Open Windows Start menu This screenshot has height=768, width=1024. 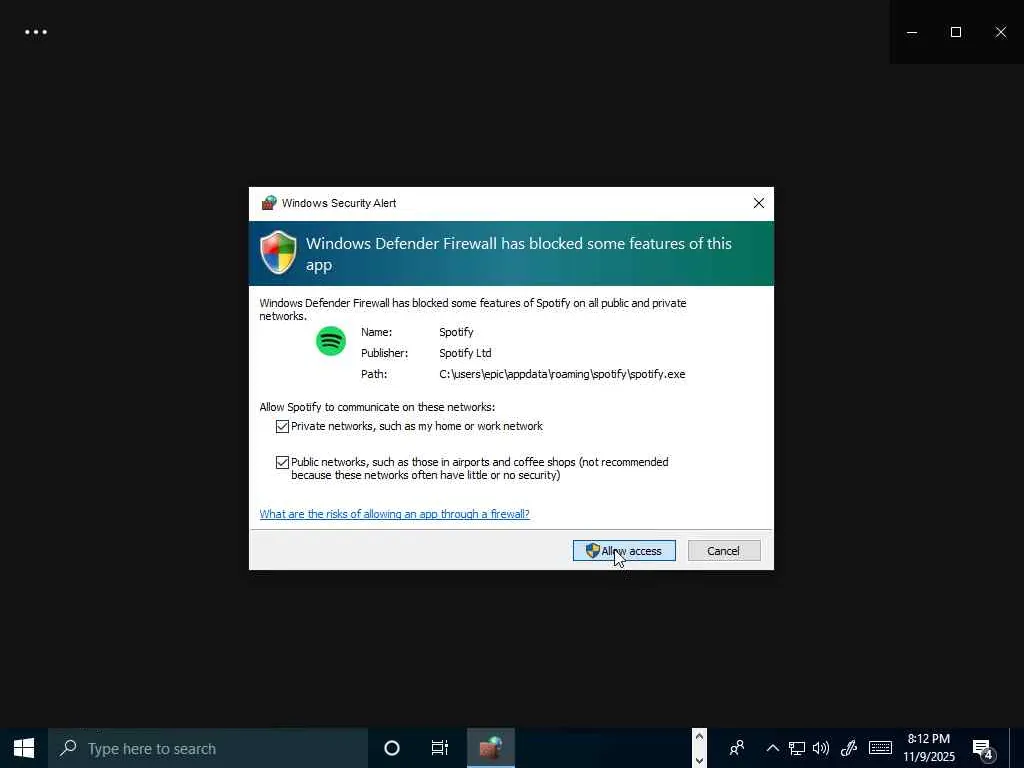point(24,748)
